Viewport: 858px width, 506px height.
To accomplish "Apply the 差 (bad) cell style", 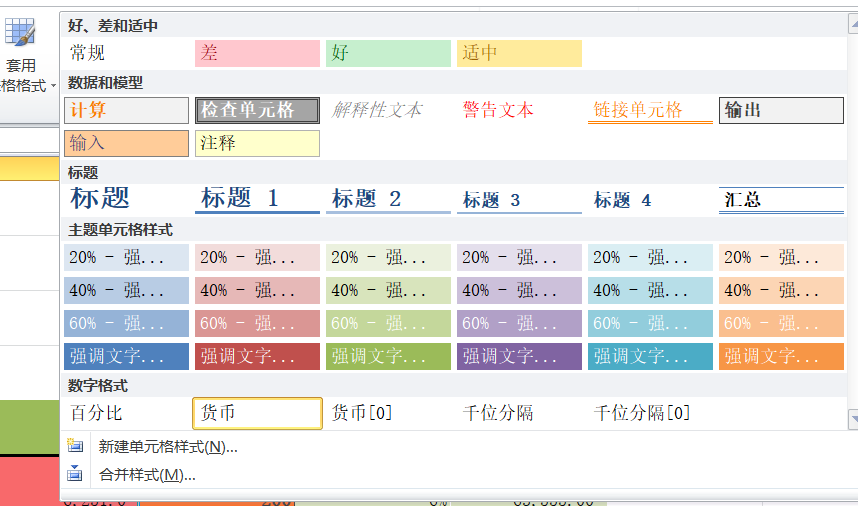I will click(x=257, y=53).
